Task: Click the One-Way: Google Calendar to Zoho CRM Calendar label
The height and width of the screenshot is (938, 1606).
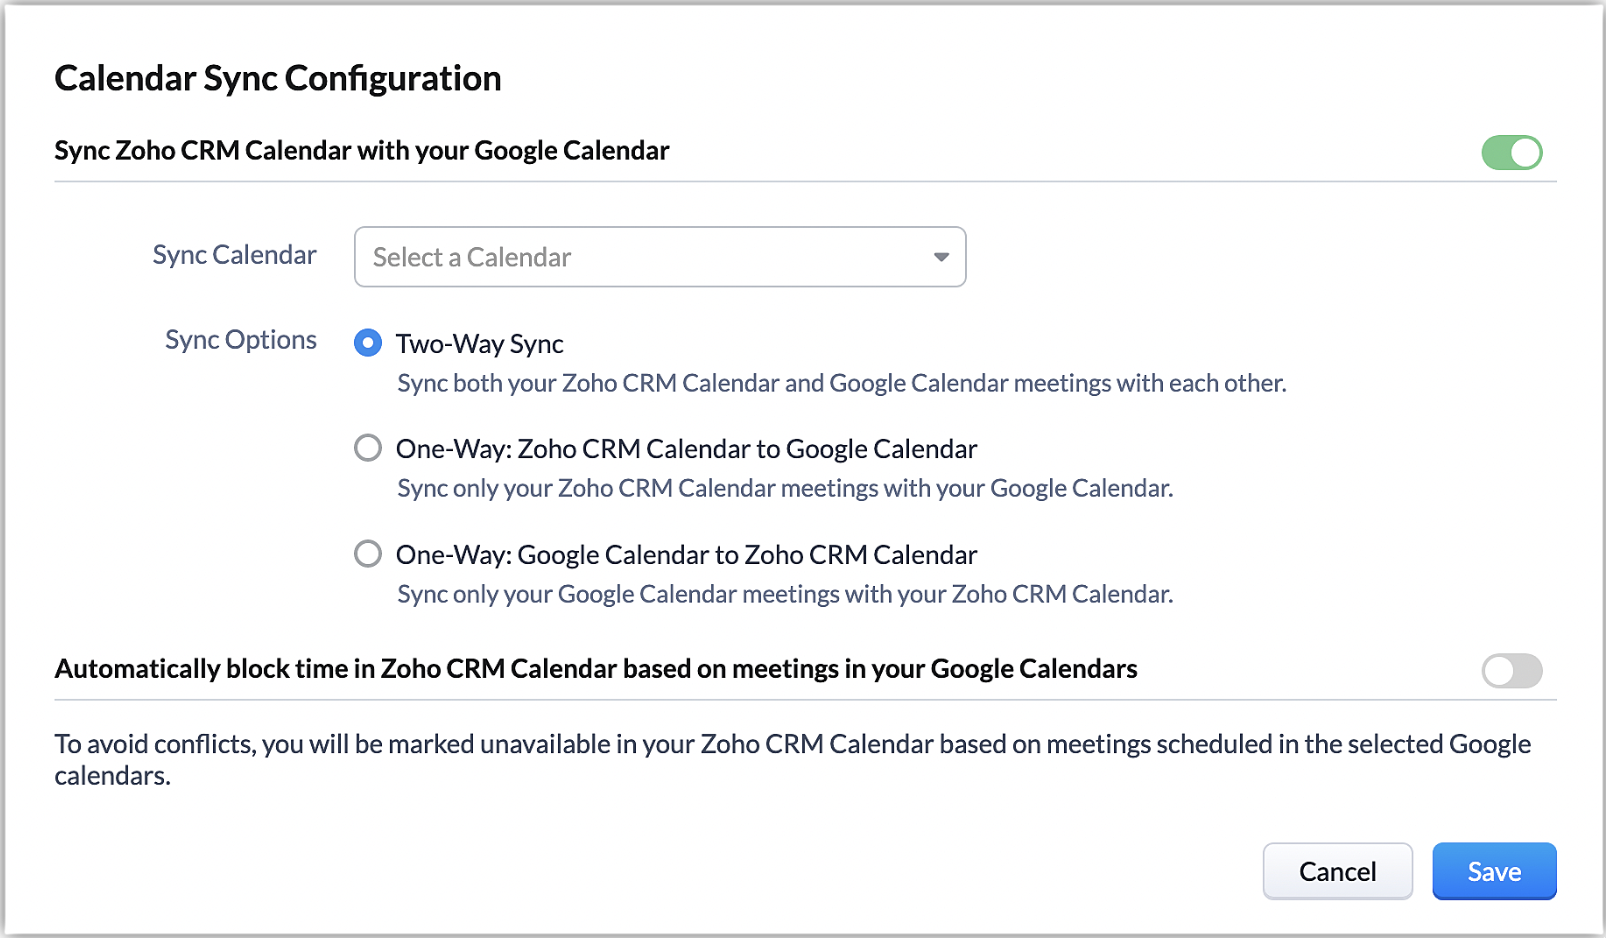Action: pyautogui.click(x=686, y=555)
